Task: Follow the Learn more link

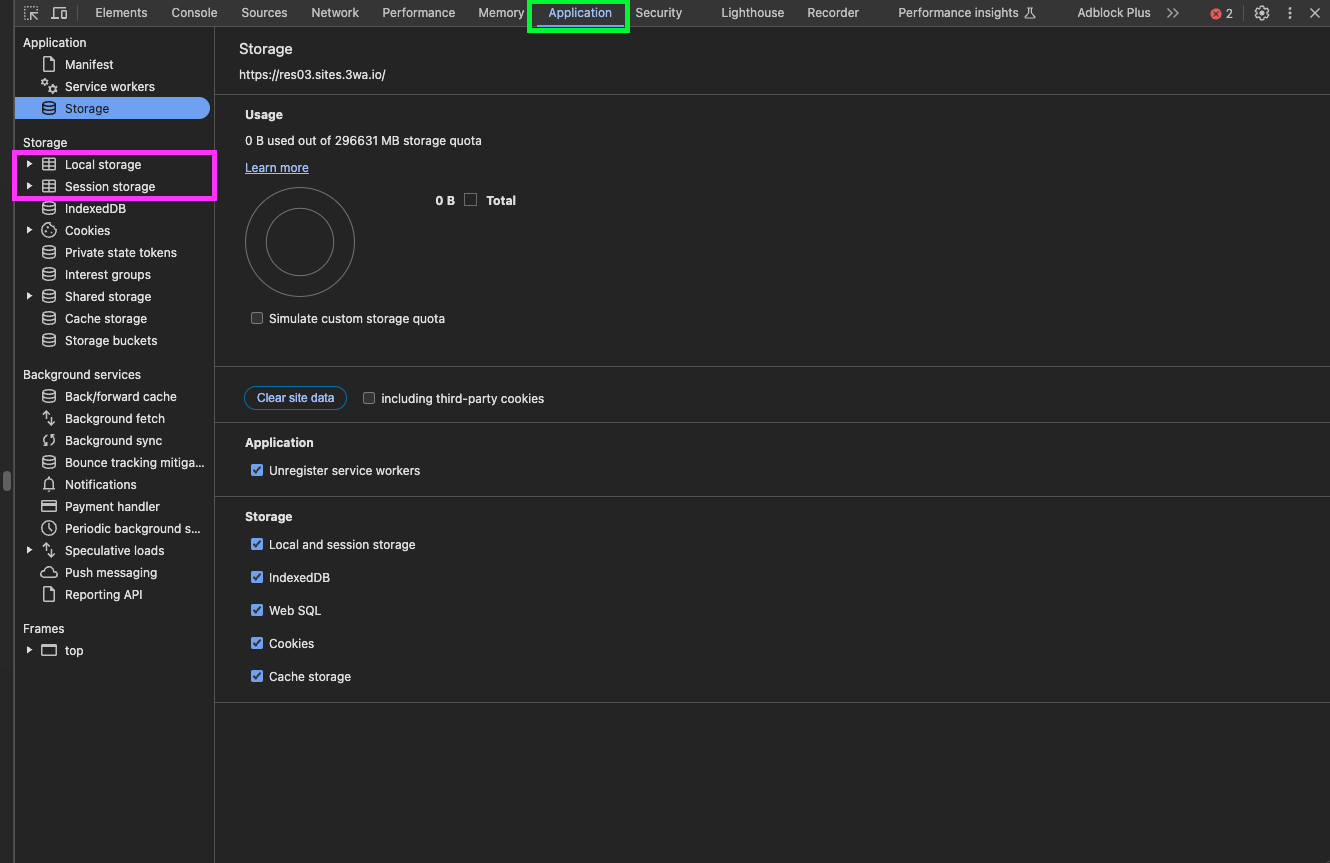Action: tap(277, 168)
